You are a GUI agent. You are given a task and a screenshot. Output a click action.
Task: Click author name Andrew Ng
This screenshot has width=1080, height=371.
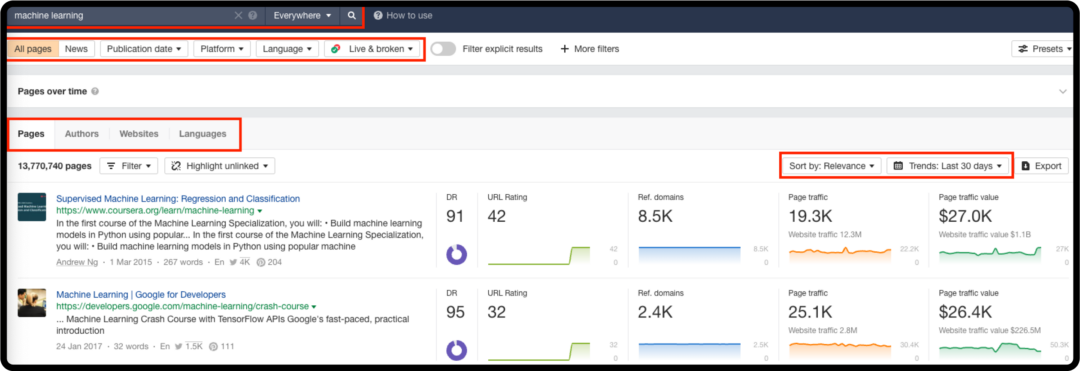[x=76, y=262]
